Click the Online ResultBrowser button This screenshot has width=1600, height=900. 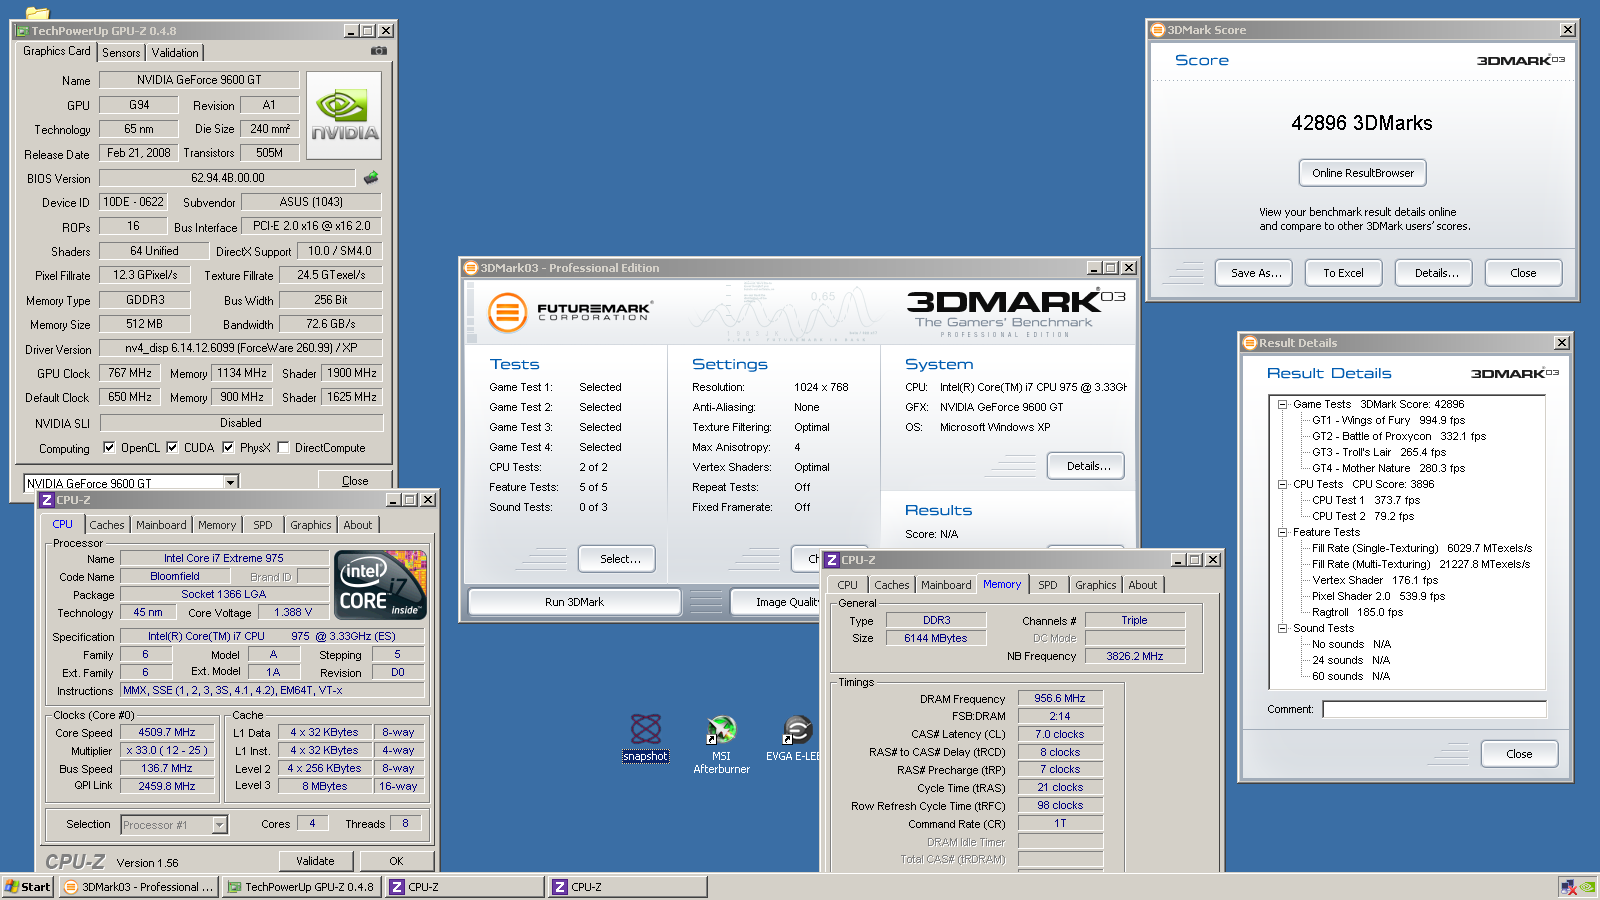[x=1362, y=173]
